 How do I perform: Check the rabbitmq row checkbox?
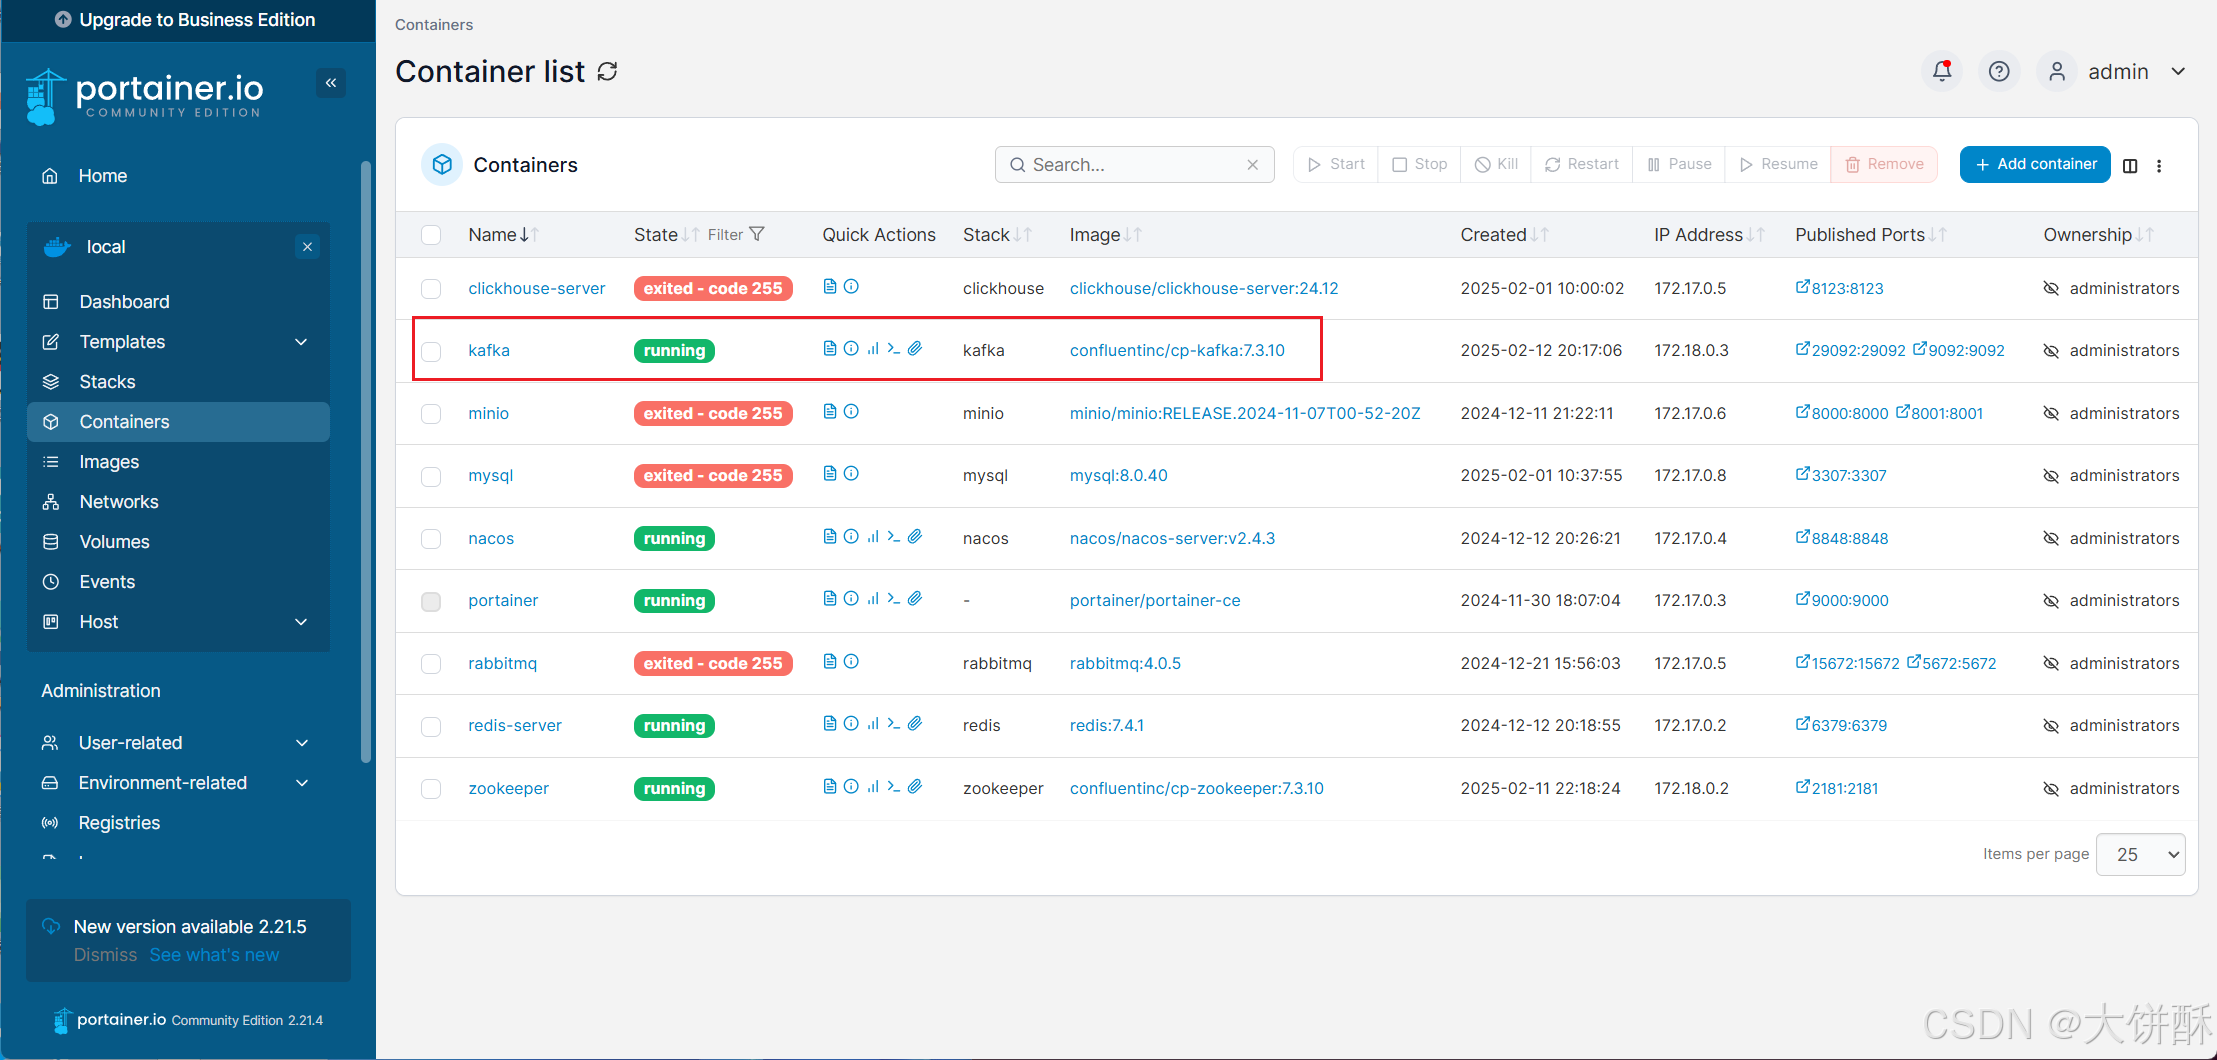coord(431,664)
